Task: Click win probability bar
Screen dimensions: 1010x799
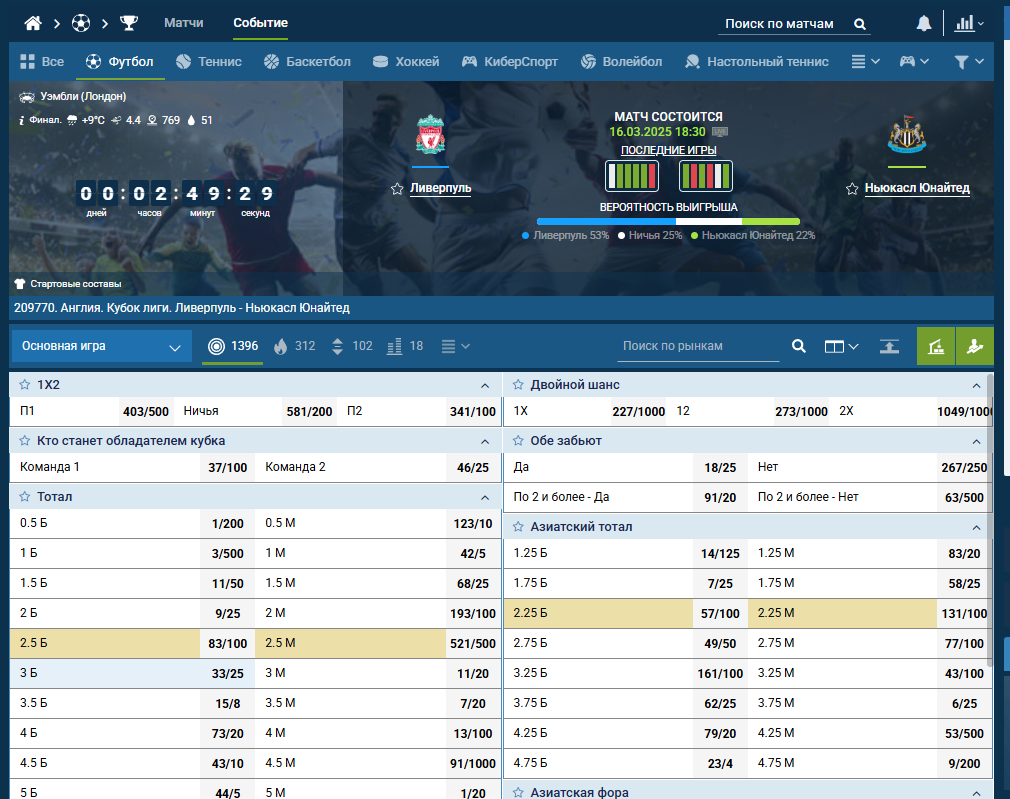Action: (x=668, y=222)
